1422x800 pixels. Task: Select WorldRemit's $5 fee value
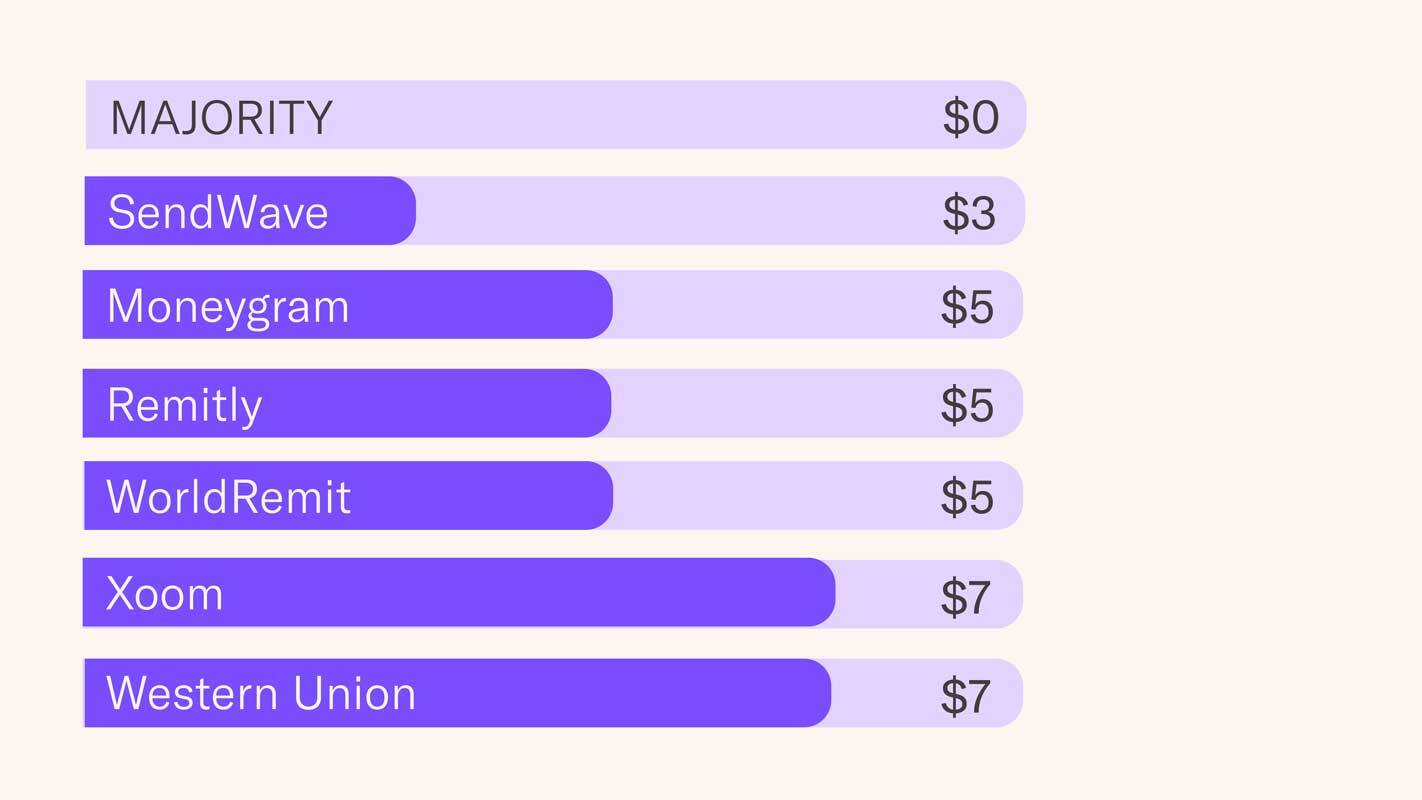967,496
